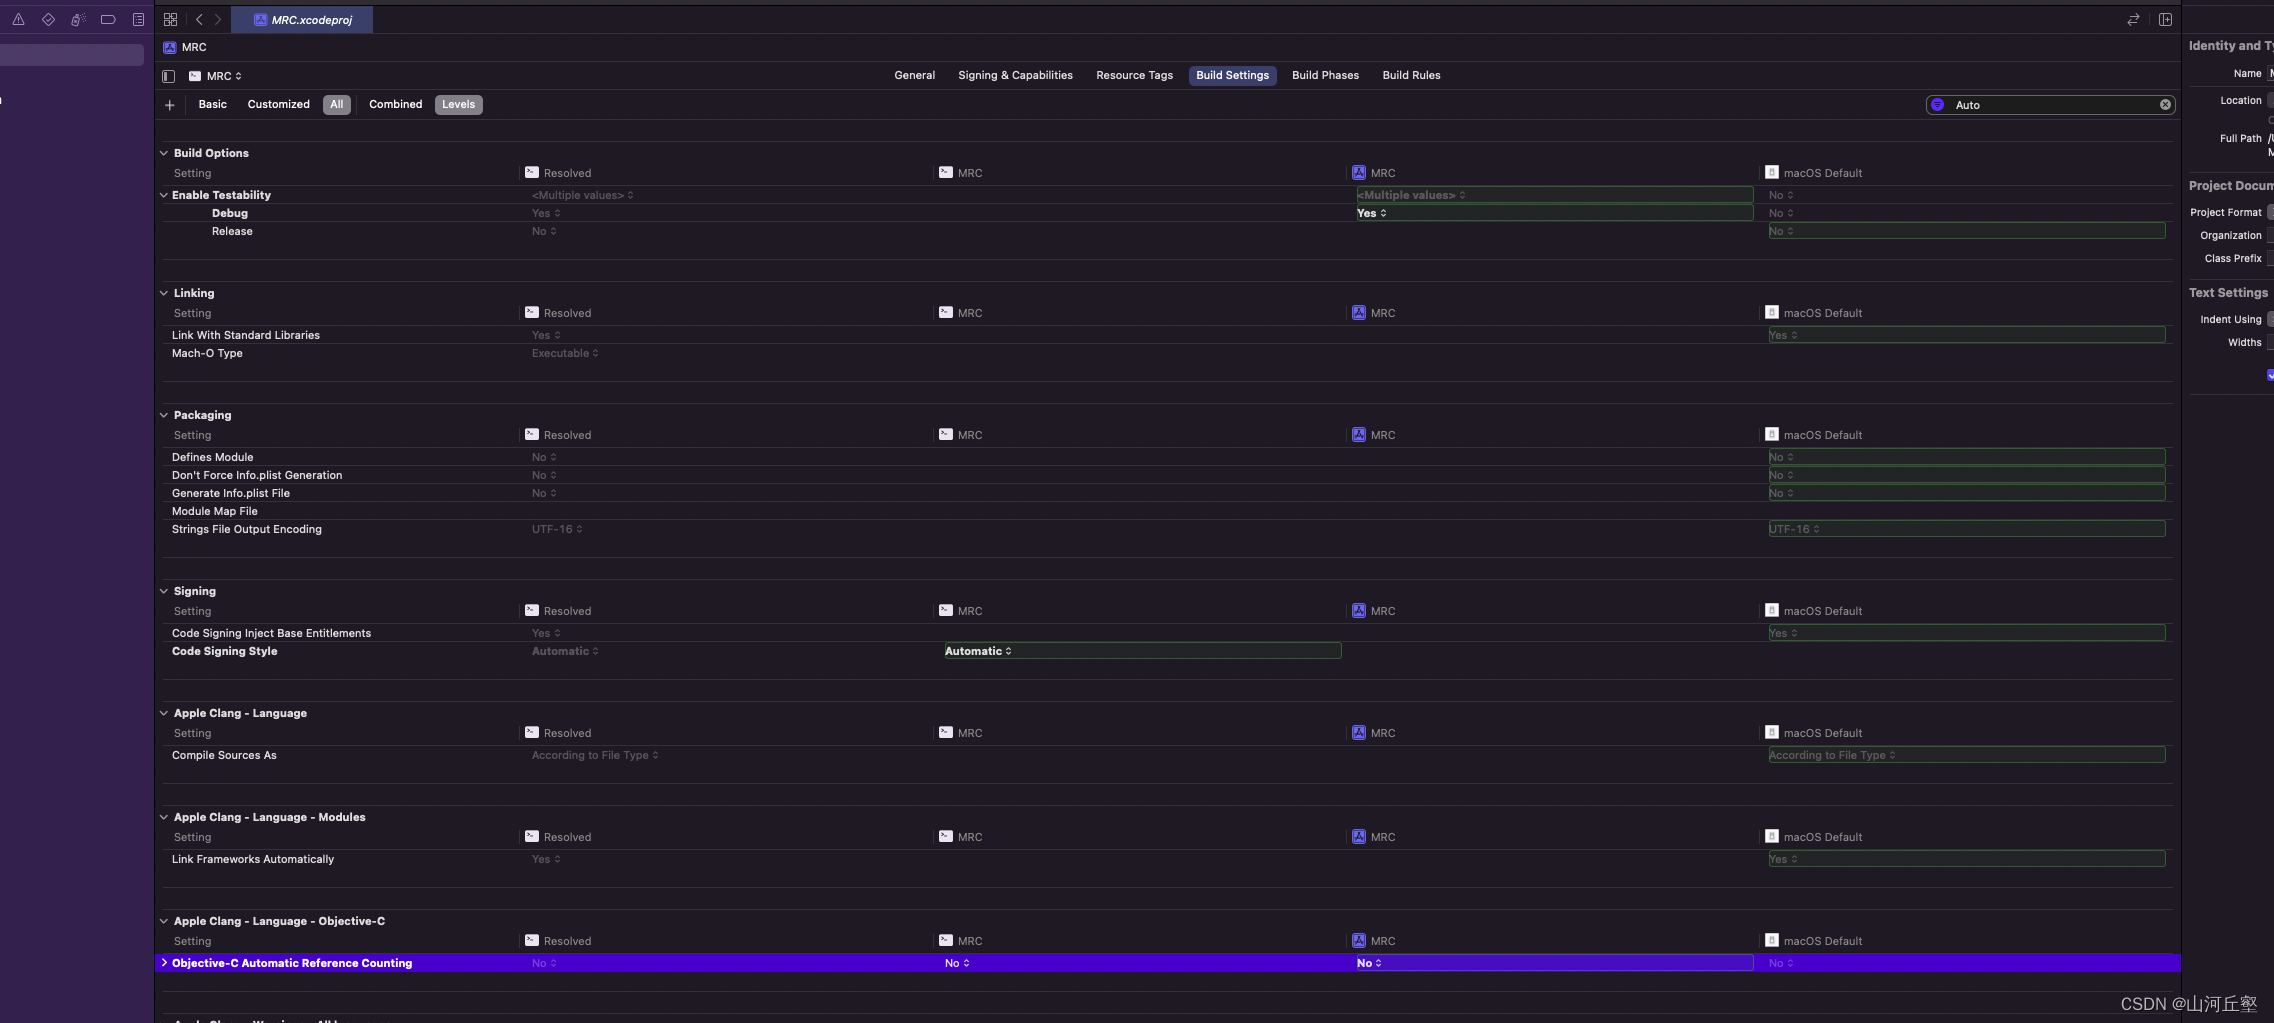Show Basic build settings

[212, 104]
